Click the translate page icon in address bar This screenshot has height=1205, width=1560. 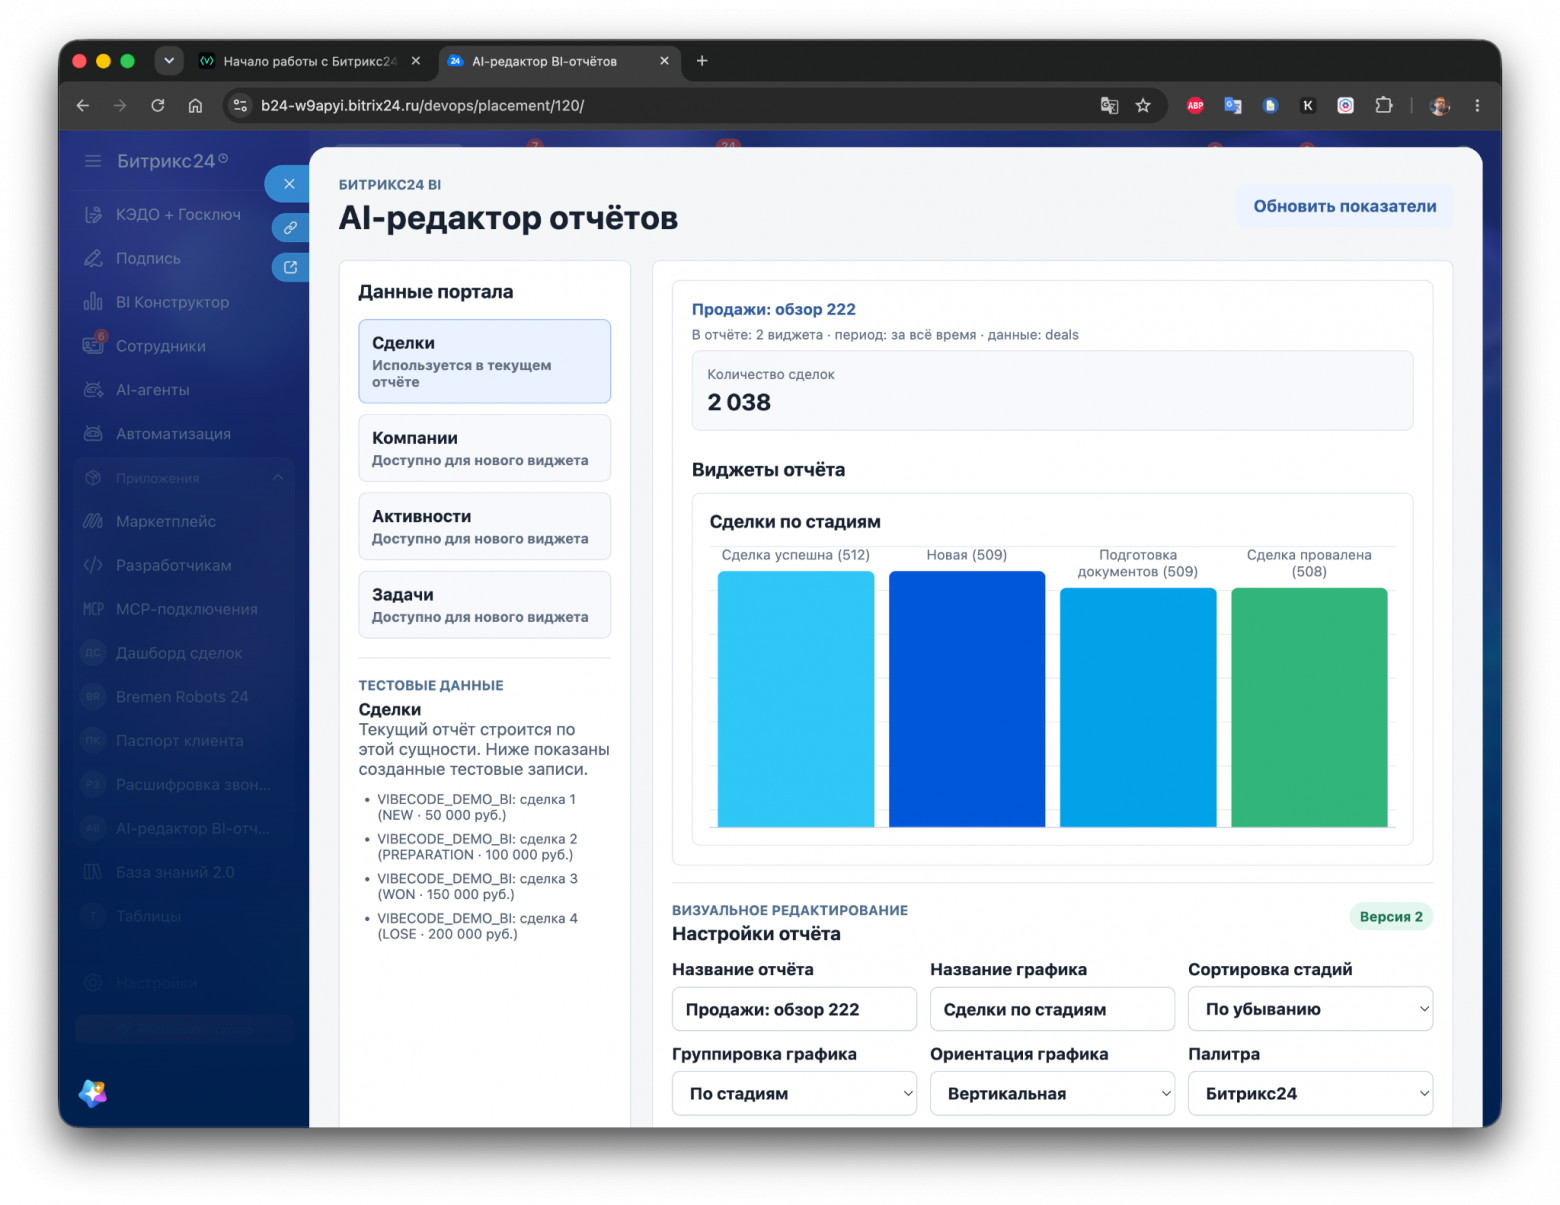(1109, 105)
